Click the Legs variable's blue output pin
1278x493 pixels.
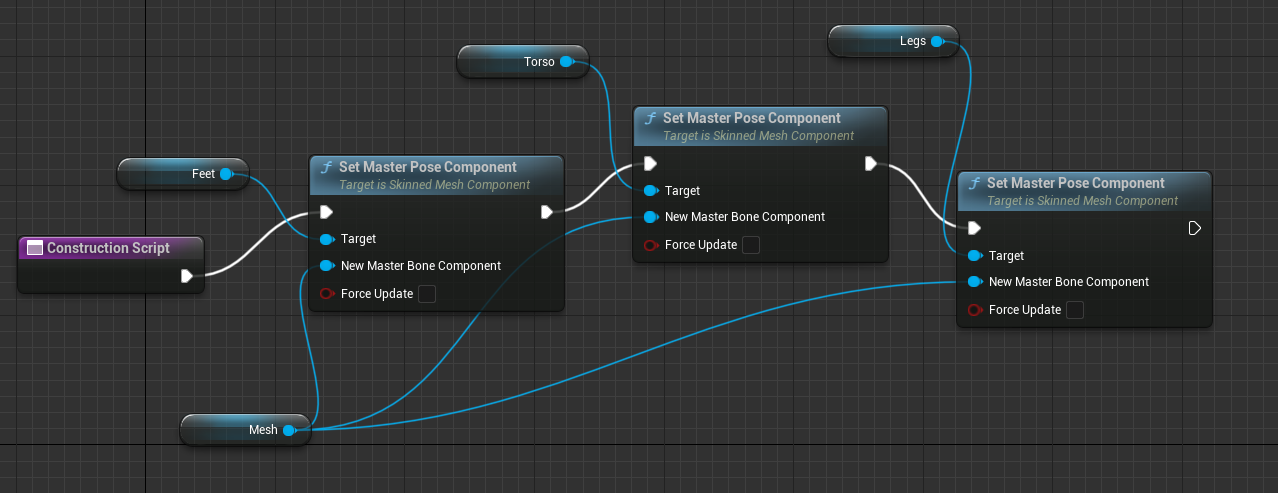click(x=937, y=41)
